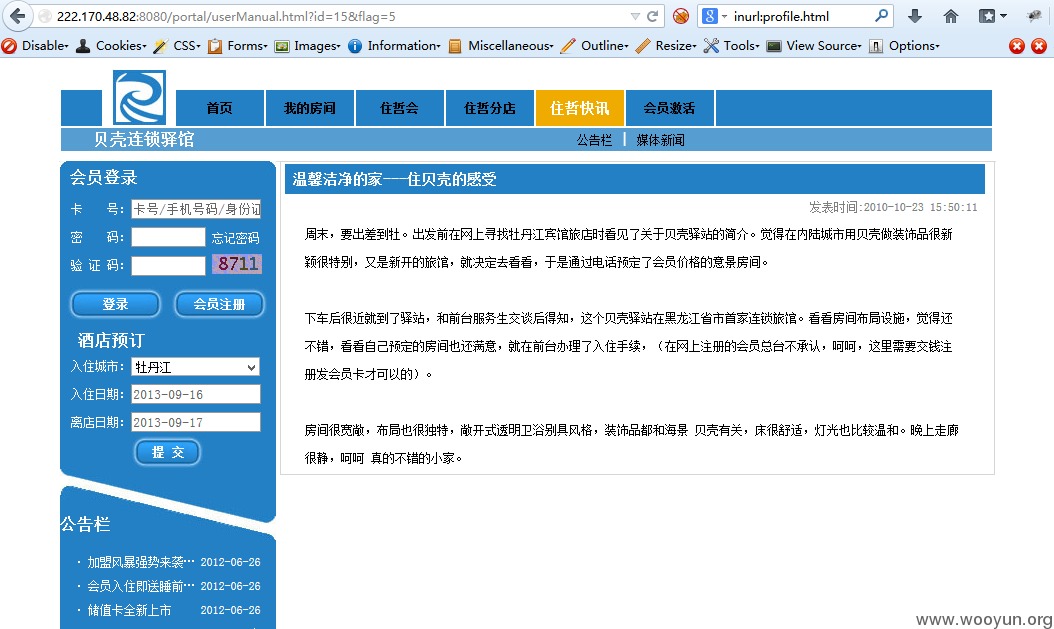Click the first red X icon on developer toolbar
This screenshot has width=1054, height=629.
pos(1017,46)
